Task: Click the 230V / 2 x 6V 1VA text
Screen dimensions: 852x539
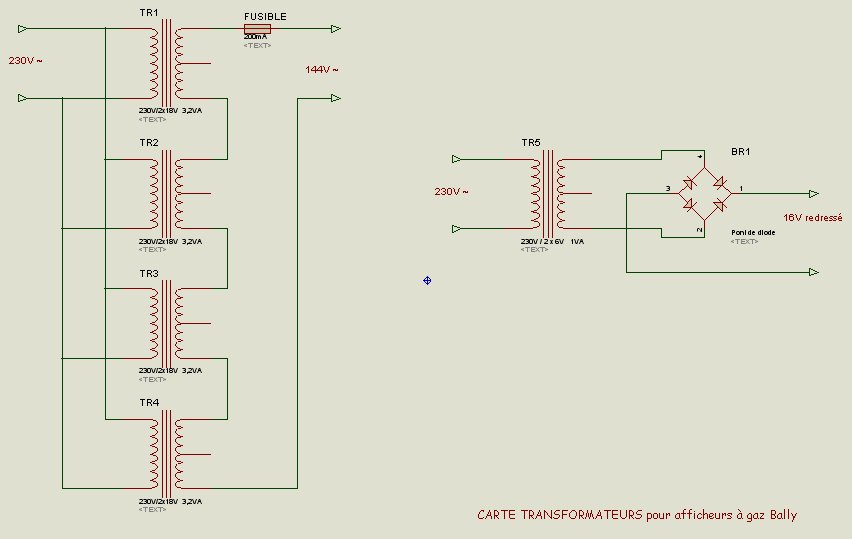Action: [x=552, y=241]
